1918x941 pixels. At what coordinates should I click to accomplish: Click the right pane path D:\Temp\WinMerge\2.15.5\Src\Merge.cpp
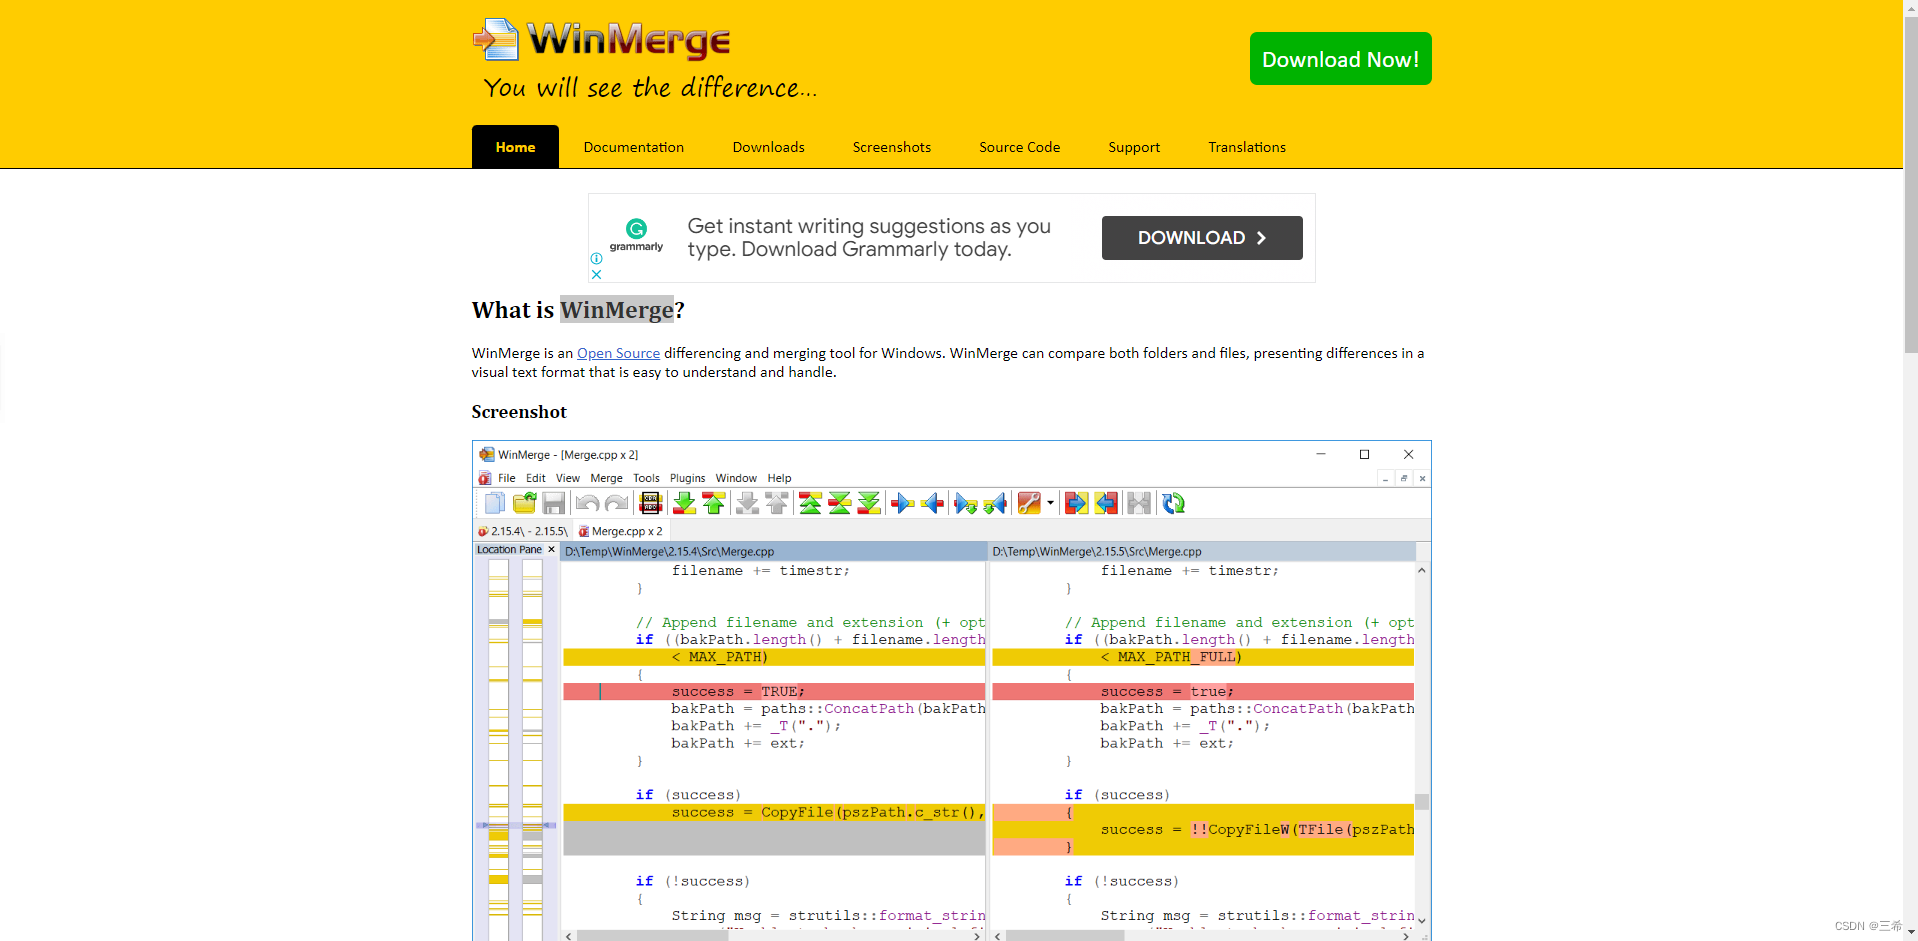1096,551
